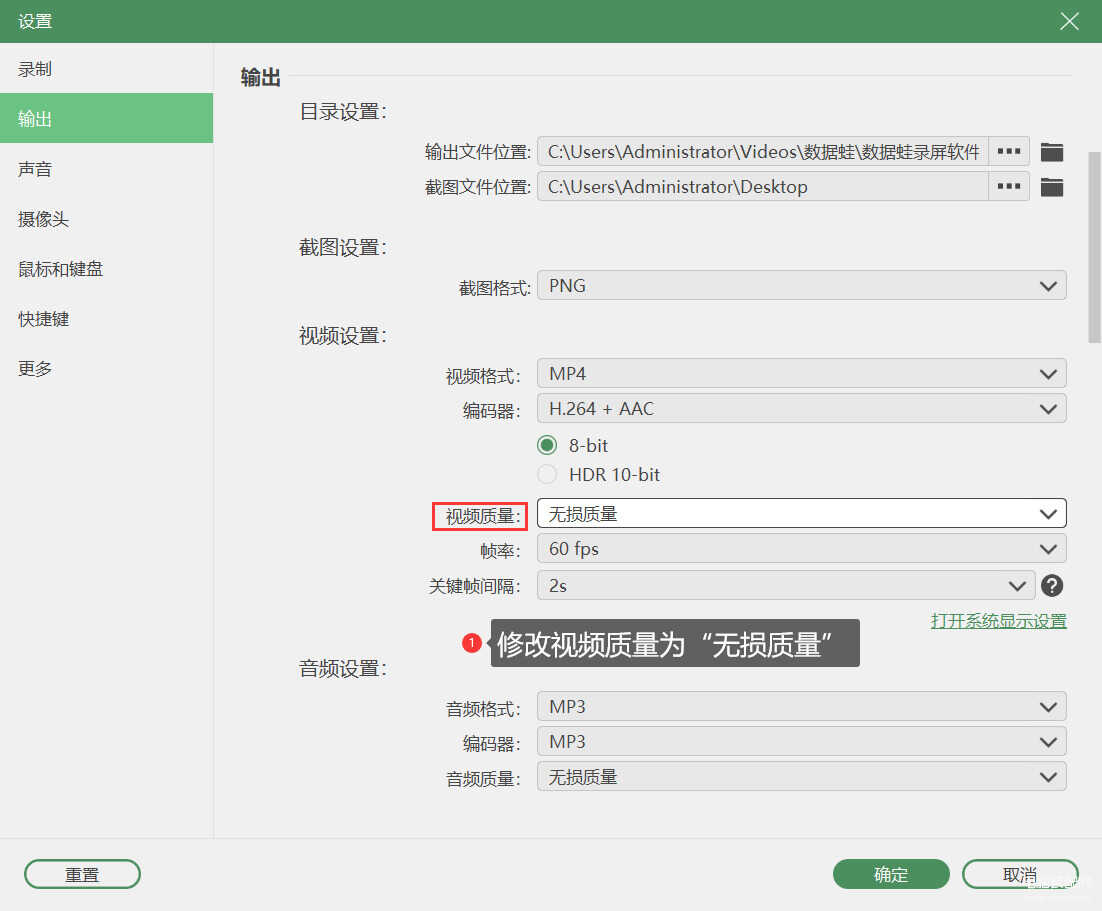The image size is (1102, 911).
Task: Click the 目录设置 section heading
Action: tap(343, 112)
